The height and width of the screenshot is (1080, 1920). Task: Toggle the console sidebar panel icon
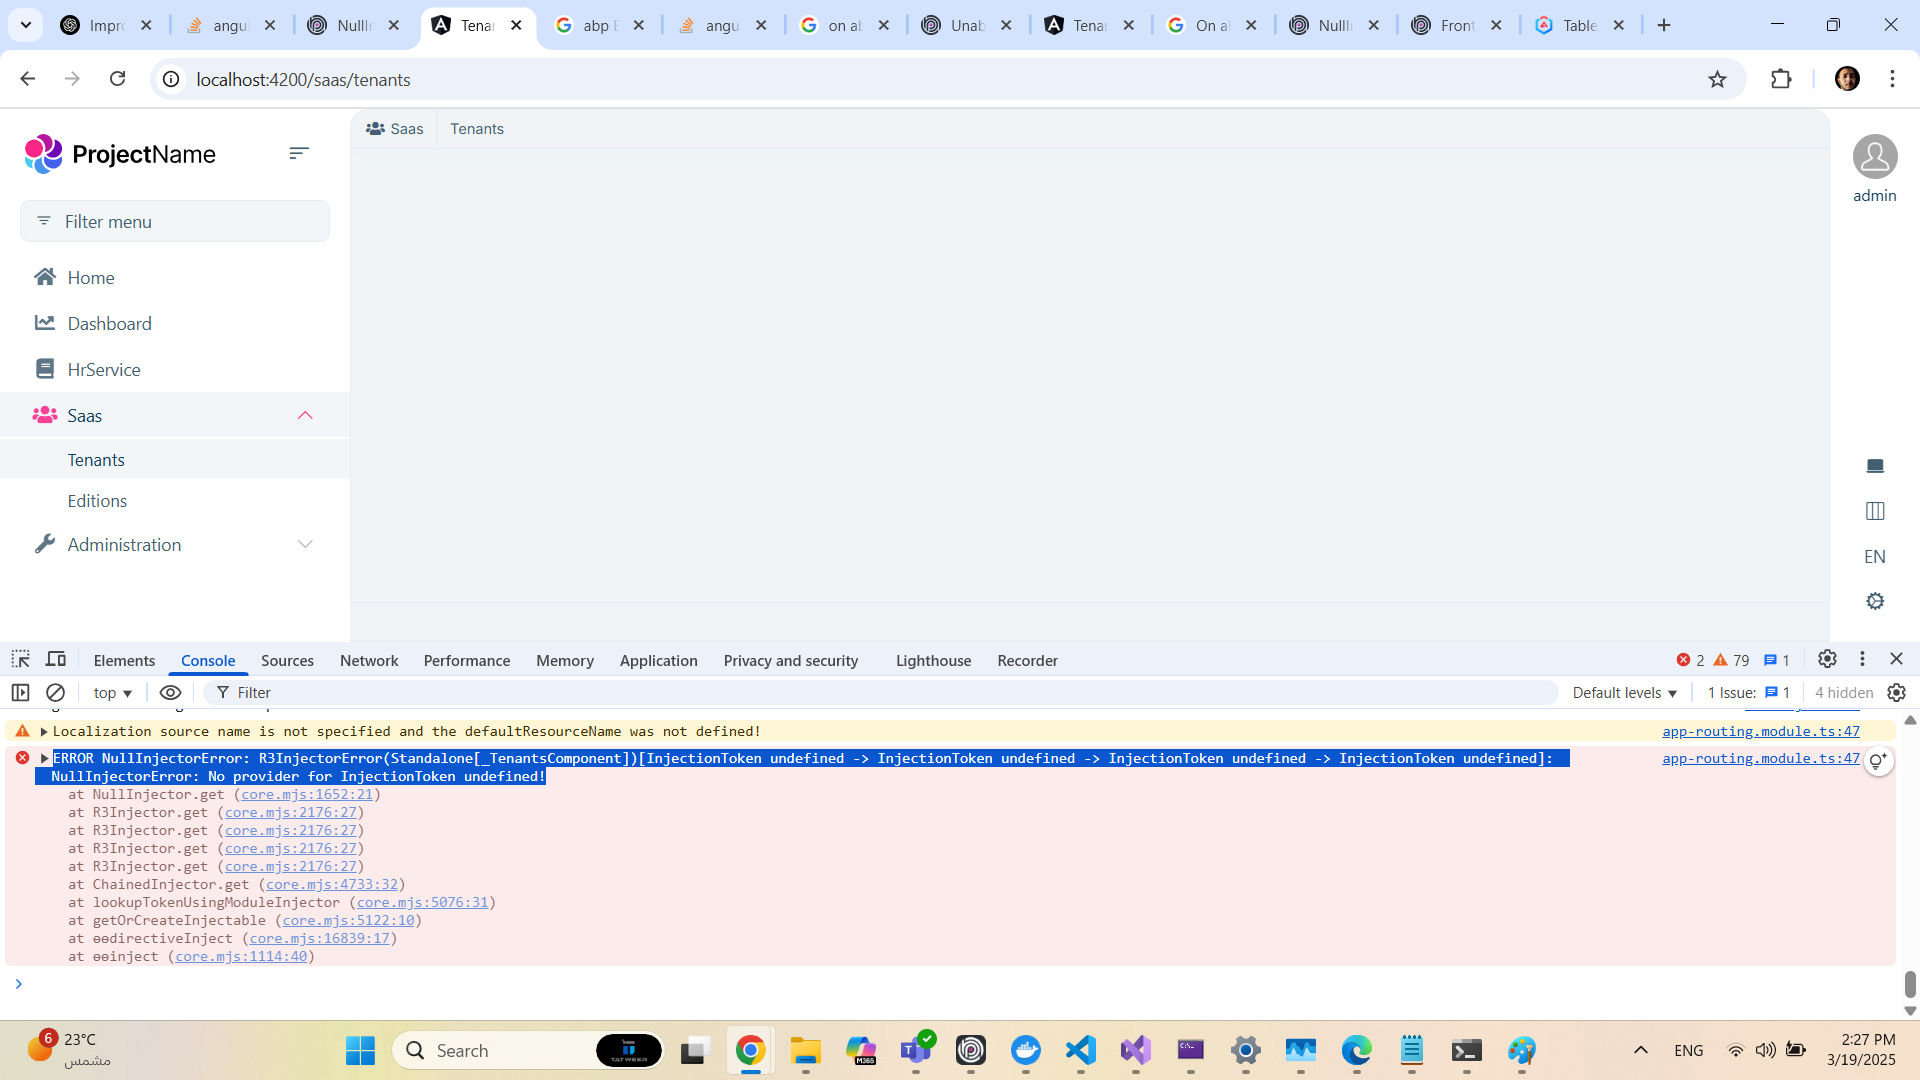(x=20, y=692)
